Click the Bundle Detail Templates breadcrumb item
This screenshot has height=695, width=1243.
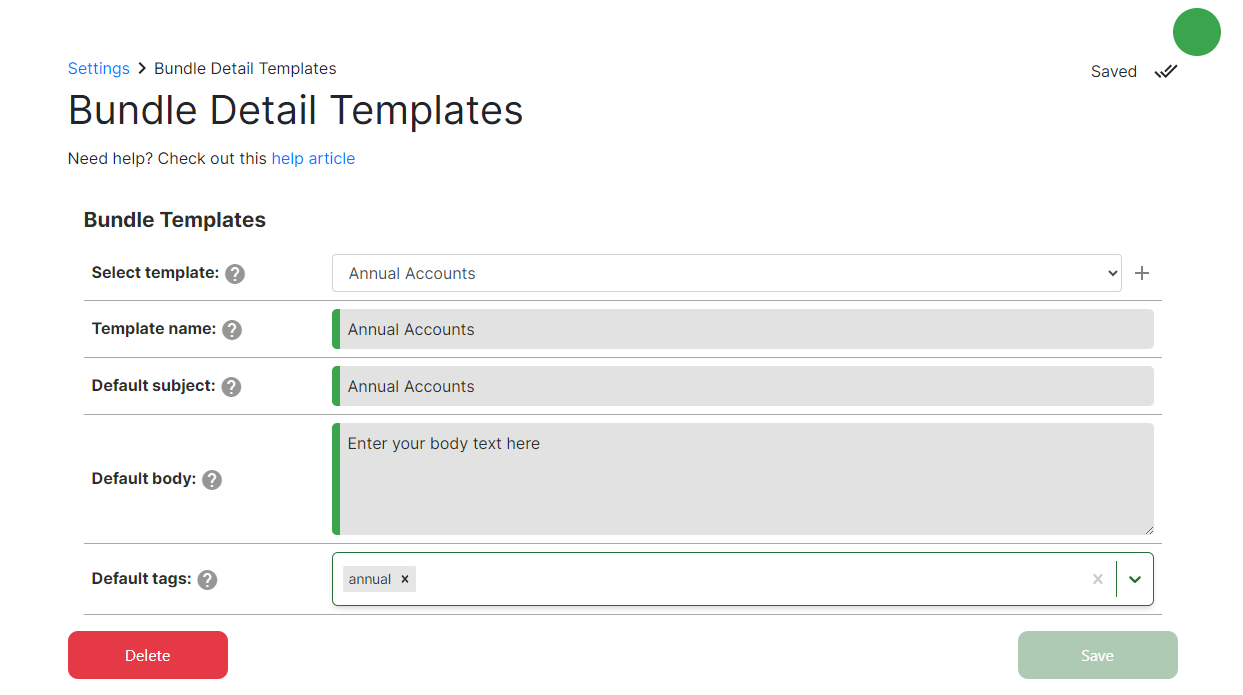(245, 69)
